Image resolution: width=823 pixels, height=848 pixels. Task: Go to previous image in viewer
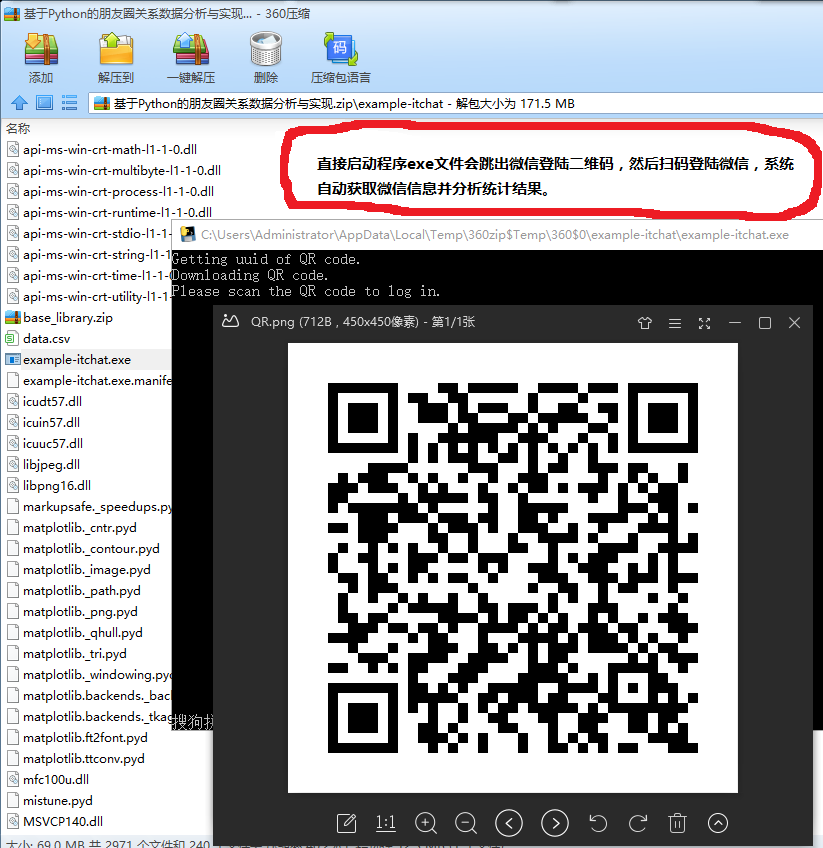click(509, 823)
